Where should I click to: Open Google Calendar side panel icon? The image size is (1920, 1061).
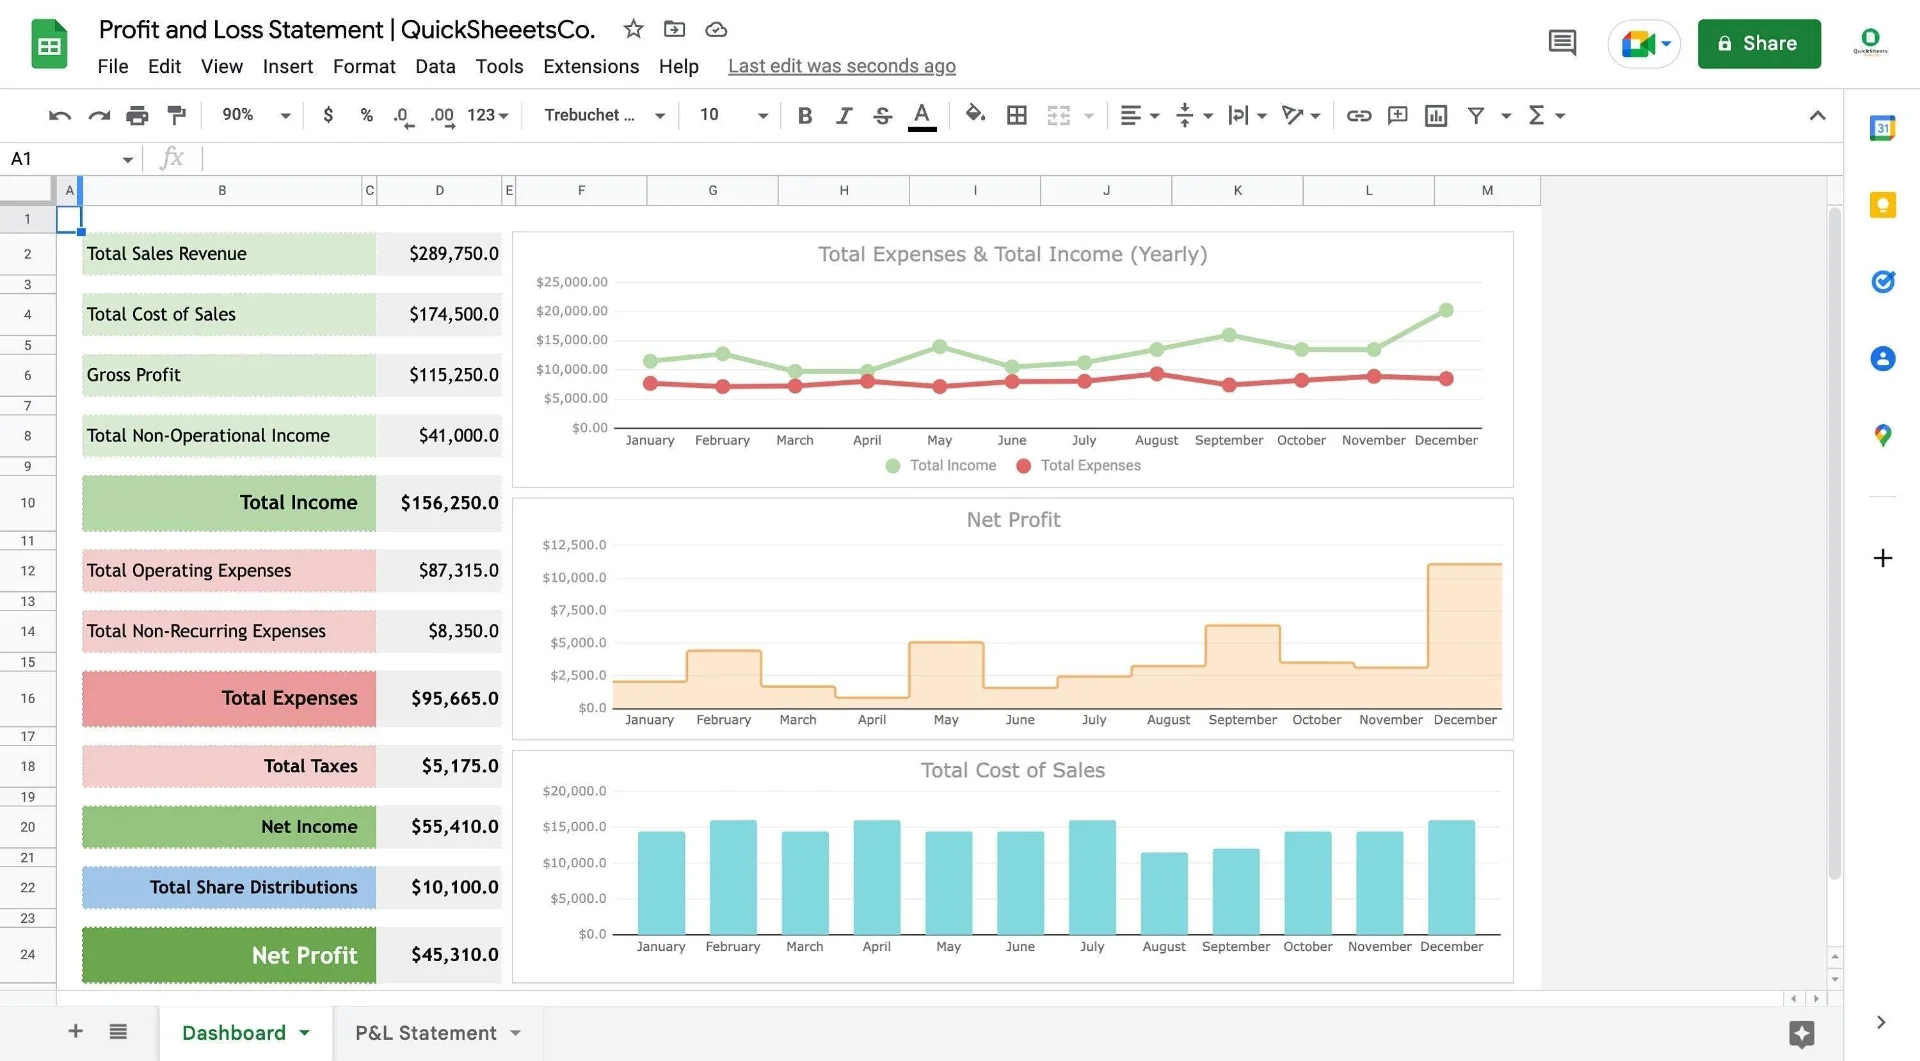click(x=1883, y=128)
